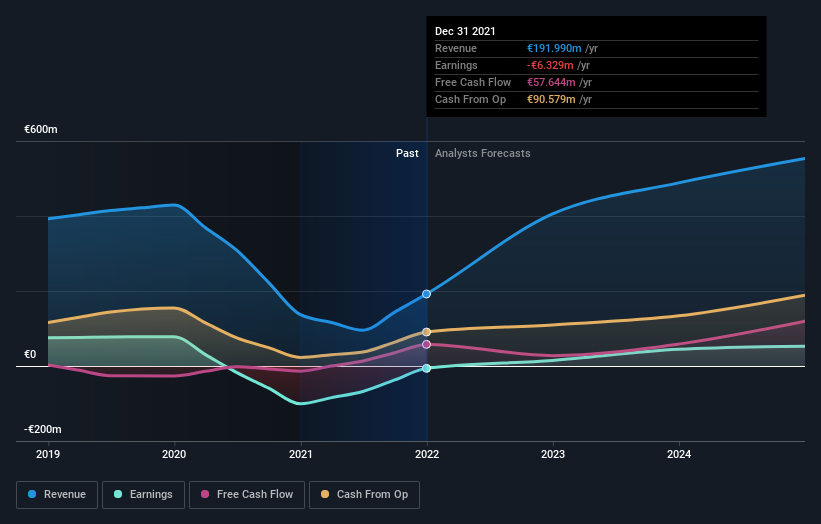The image size is (821, 524).
Task: Click the Analysts Forecasts label
Action: click(x=483, y=153)
